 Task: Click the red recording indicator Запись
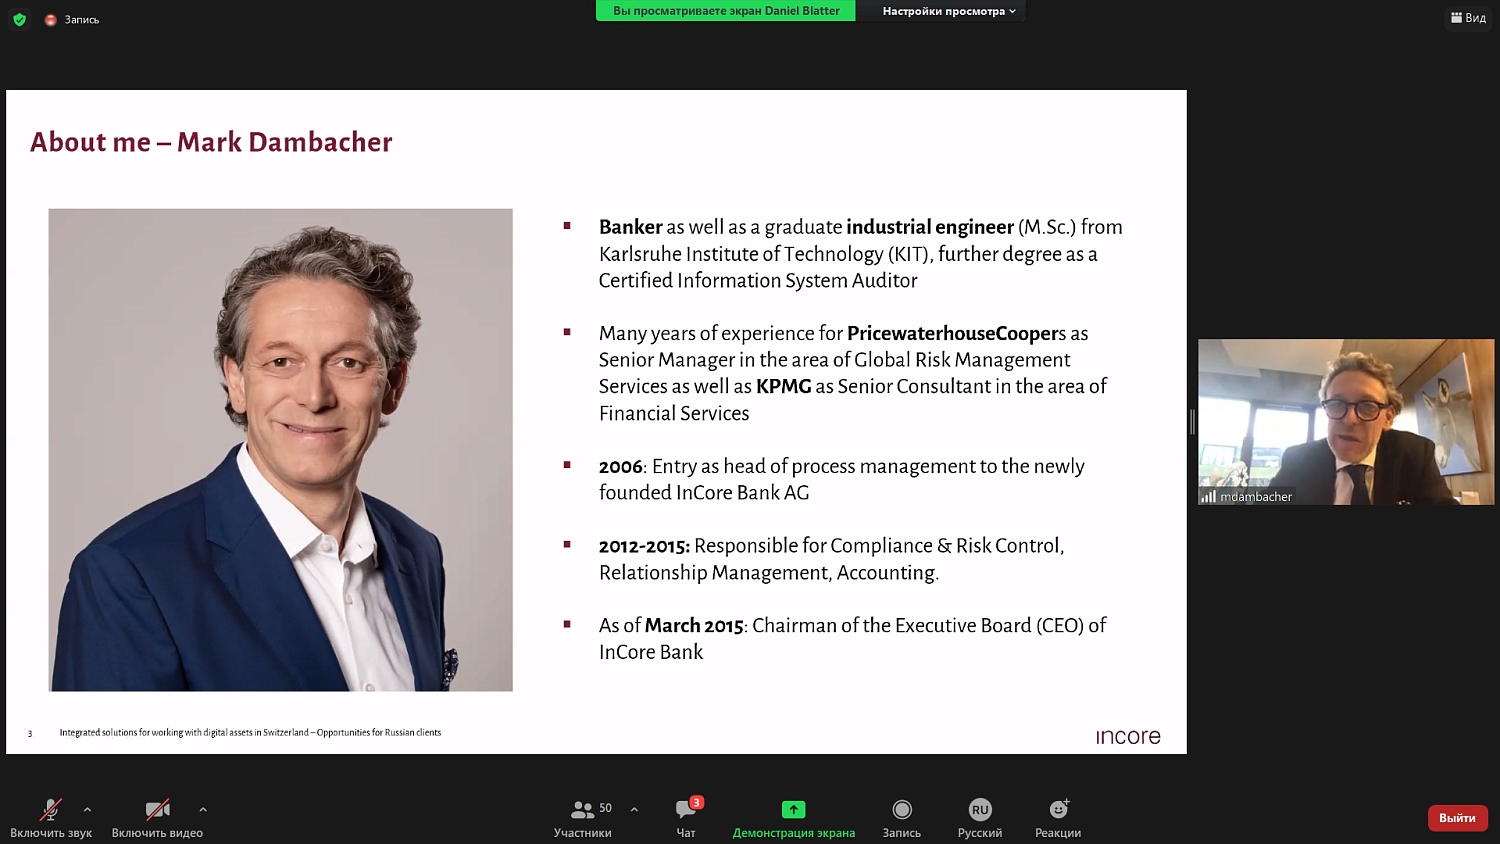[x=72, y=19]
